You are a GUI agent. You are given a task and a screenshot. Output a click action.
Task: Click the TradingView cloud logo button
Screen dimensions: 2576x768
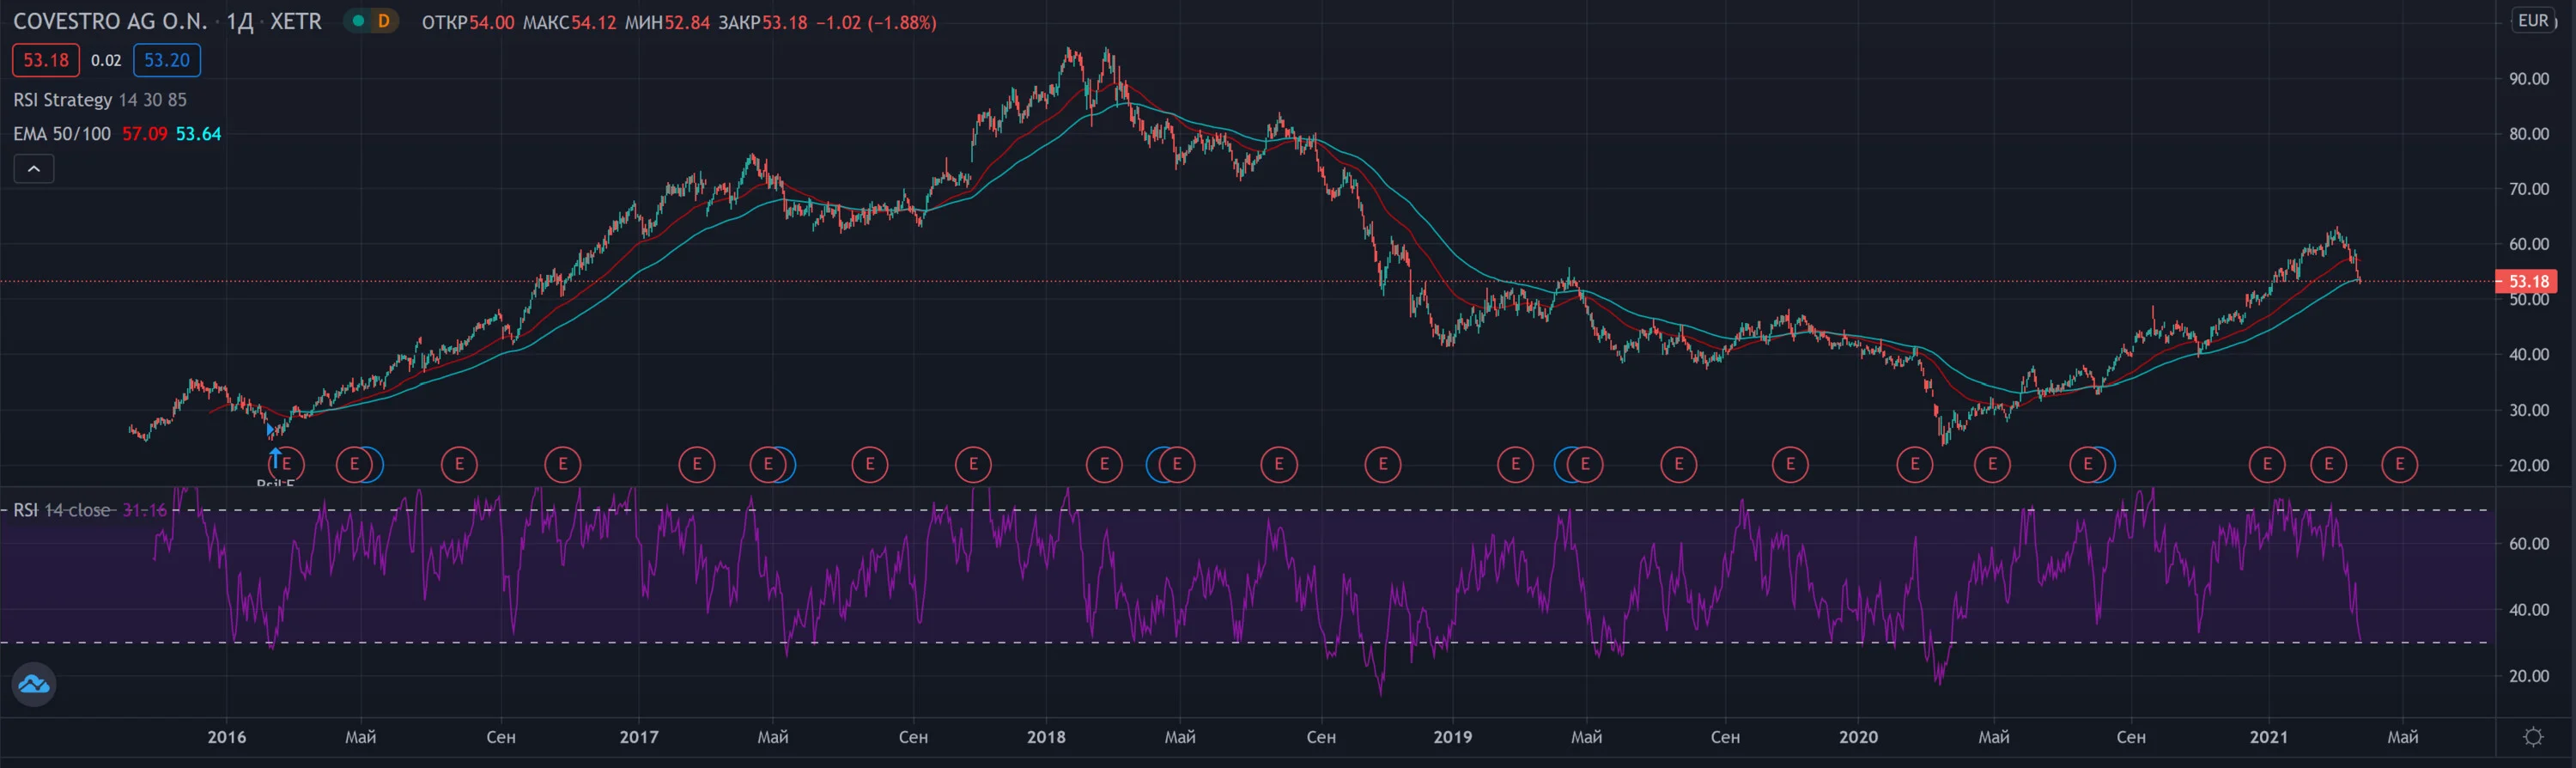[x=33, y=685]
